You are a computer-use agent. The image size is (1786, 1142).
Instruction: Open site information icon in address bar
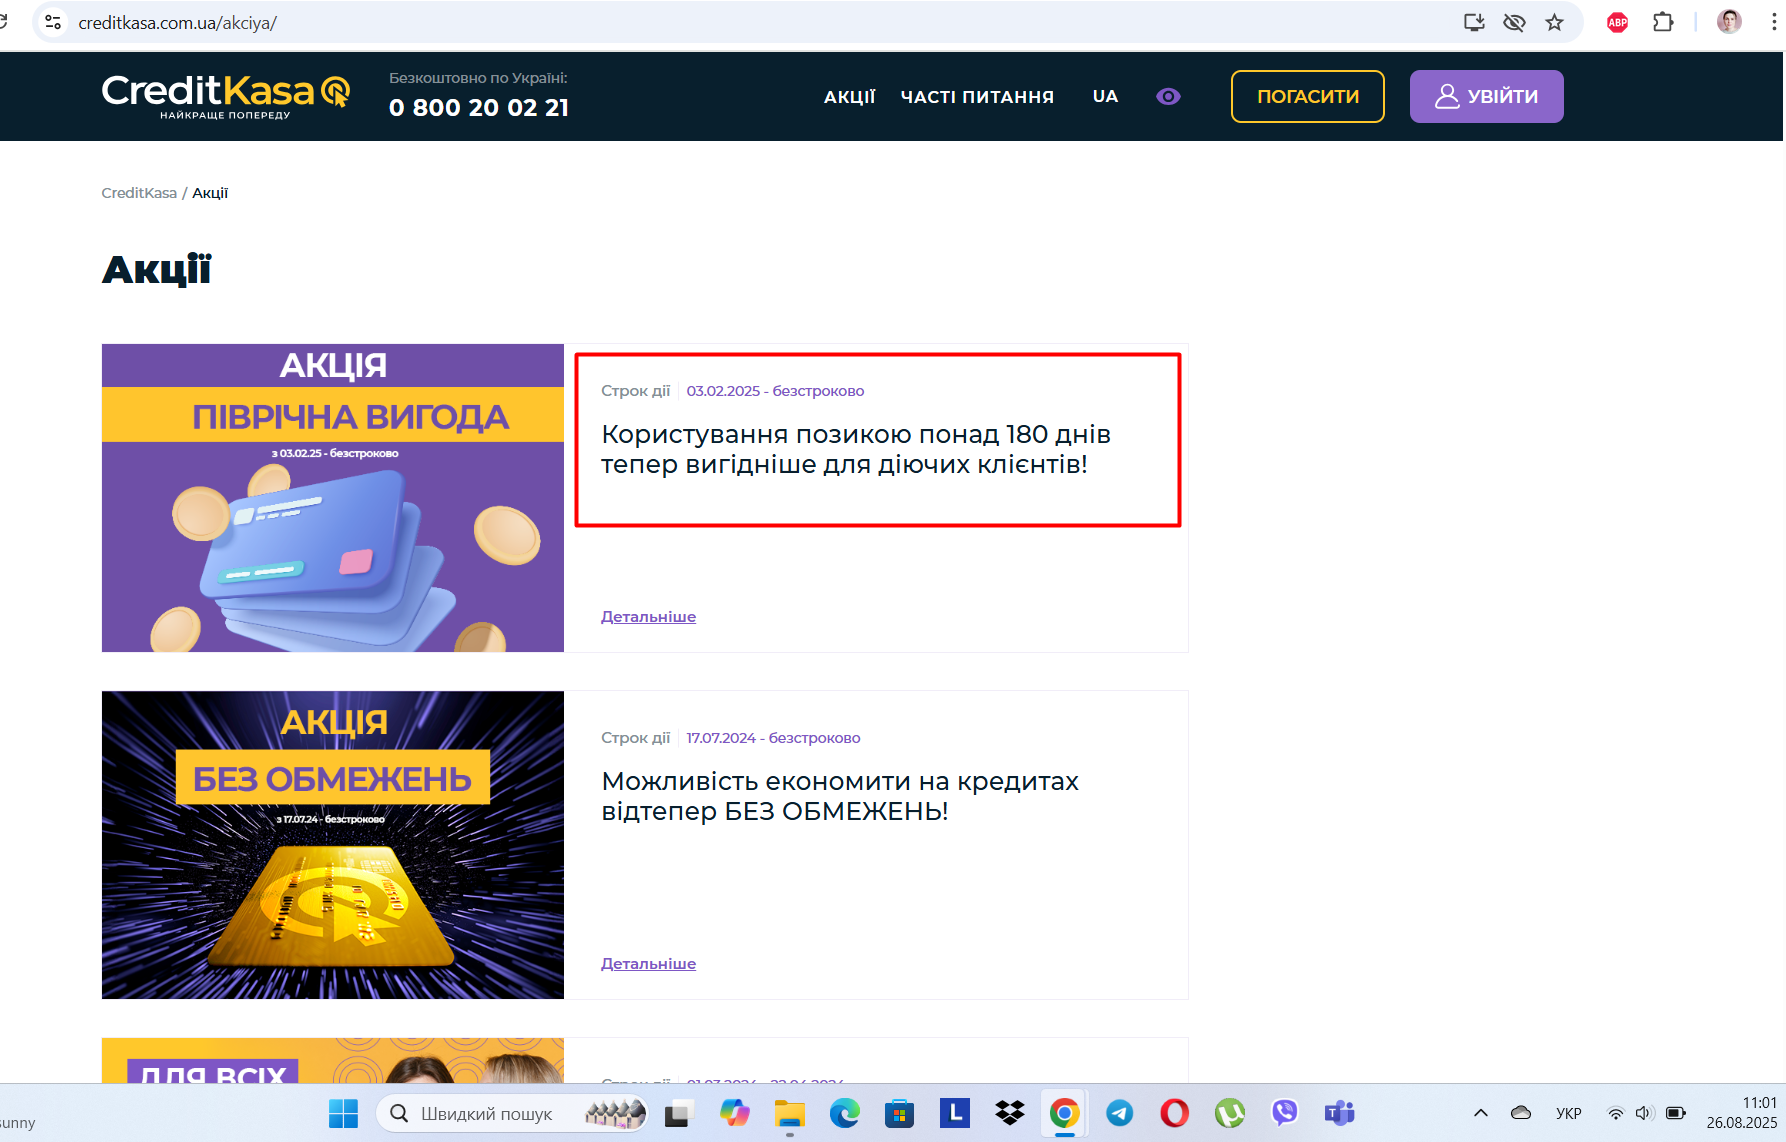coord(53,22)
